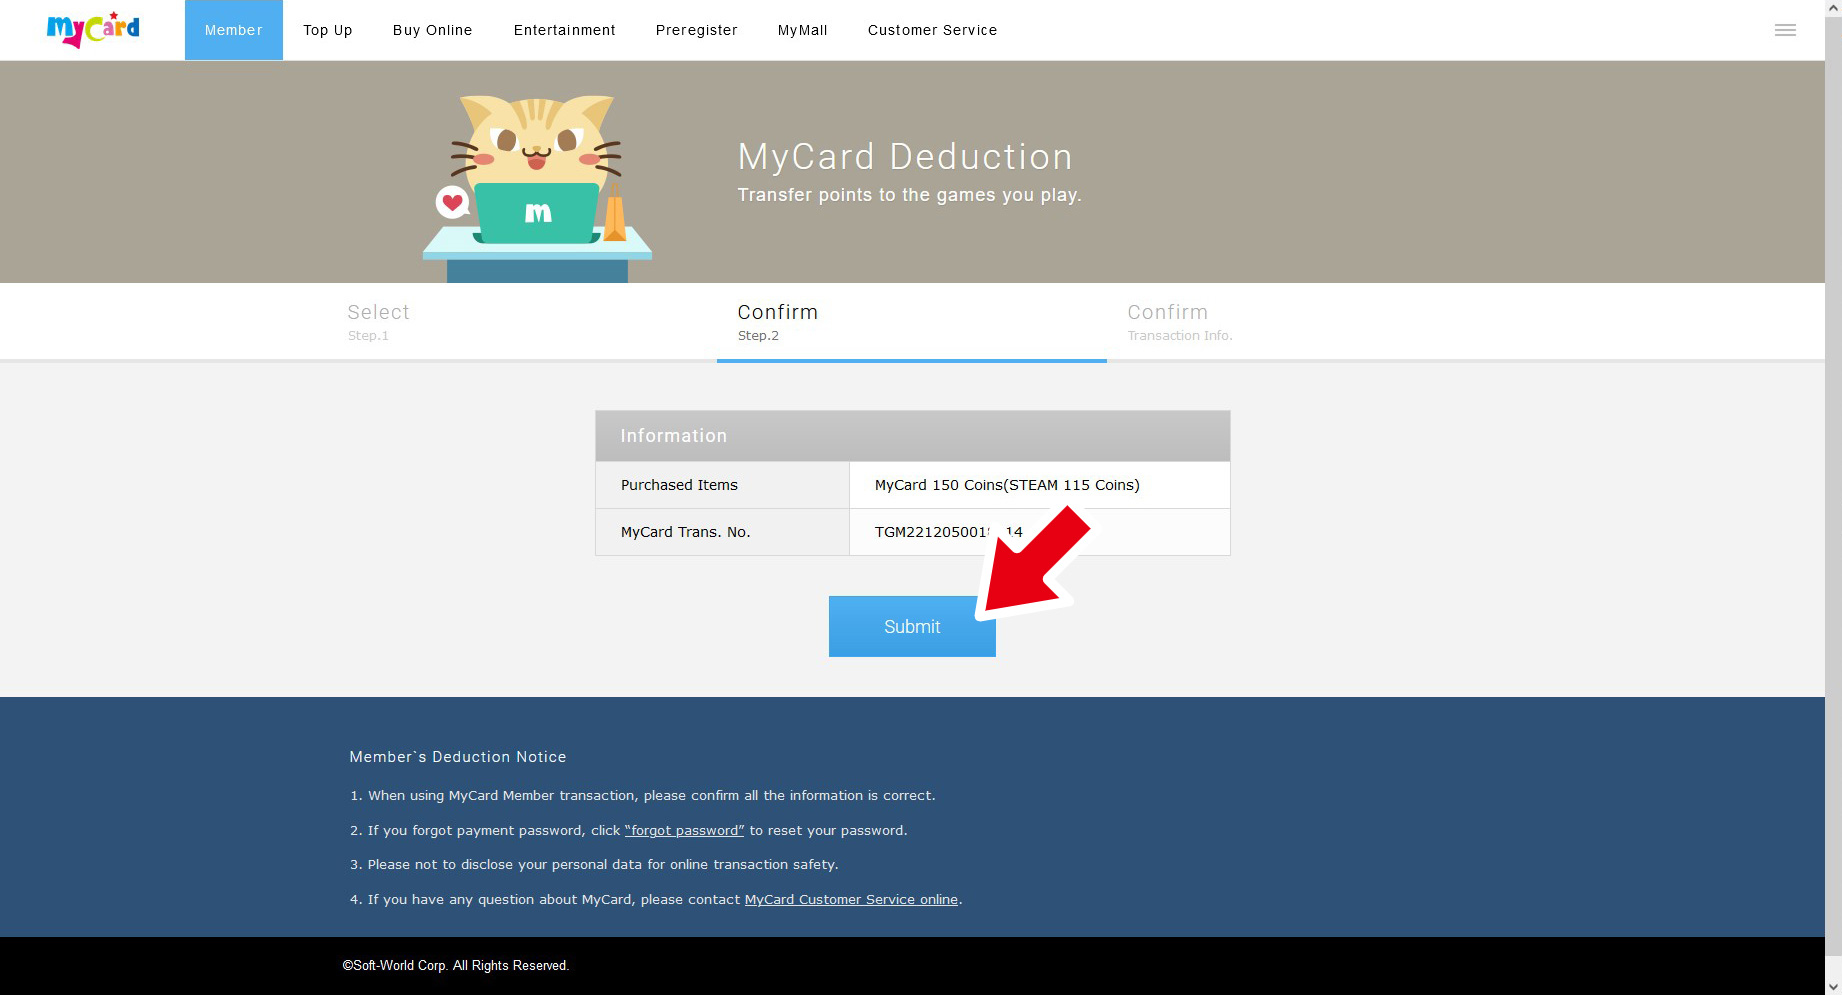
Task: Go to Buy Online
Action: [x=433, y=30]
